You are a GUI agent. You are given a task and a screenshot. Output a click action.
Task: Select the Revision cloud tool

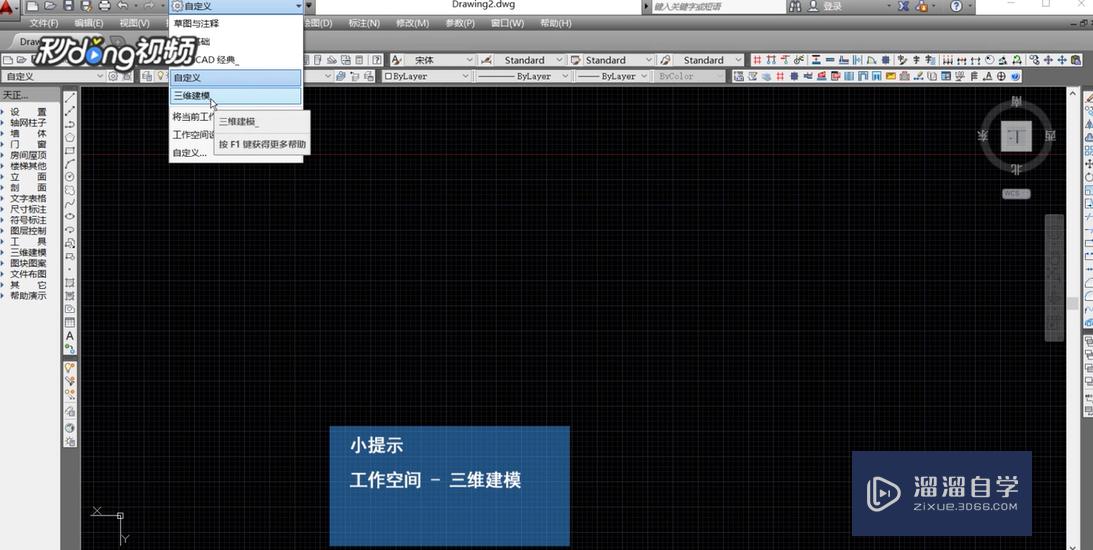click(x=70, y=190)
